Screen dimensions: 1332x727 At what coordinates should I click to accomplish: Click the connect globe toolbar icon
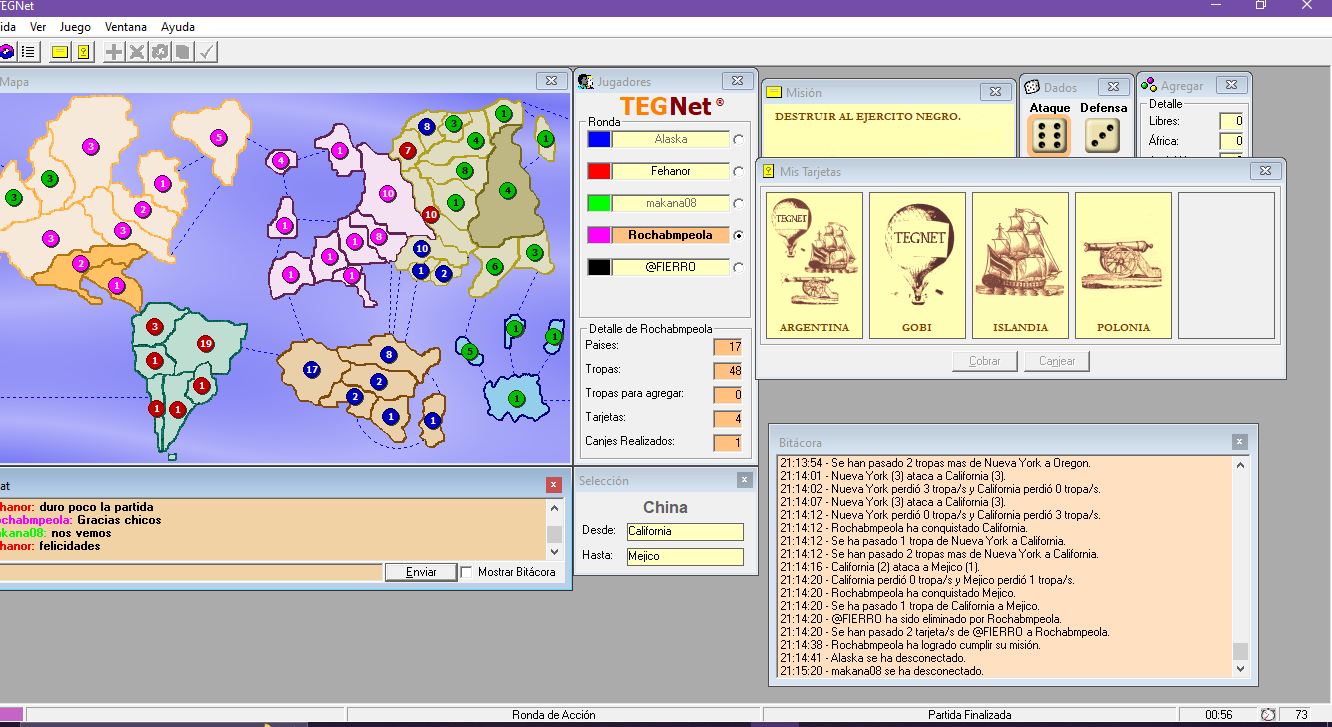(x=6, y=52)
